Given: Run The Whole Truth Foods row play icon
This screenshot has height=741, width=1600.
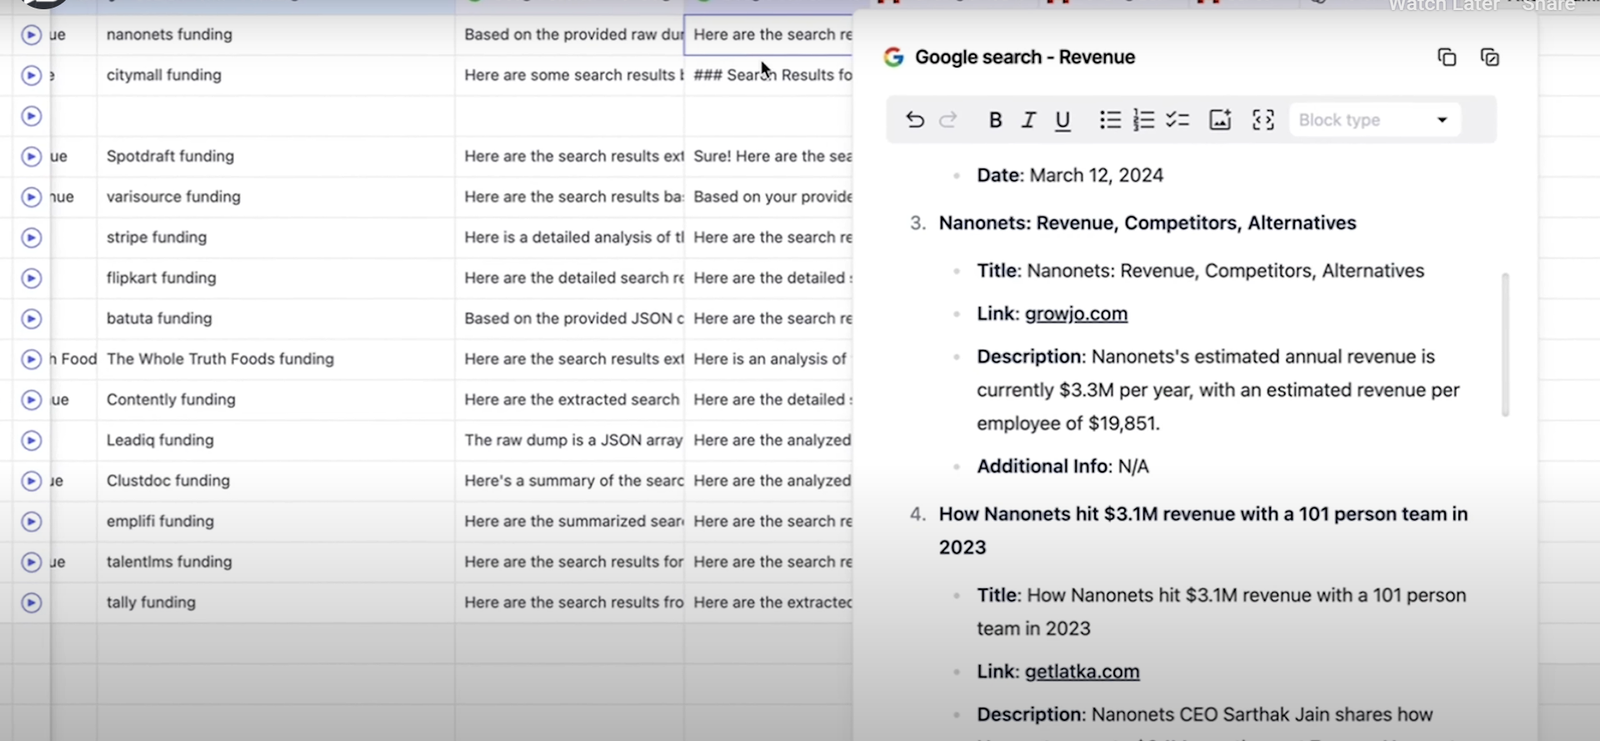Looking at the screenshot, I should (x=31, y=359).
